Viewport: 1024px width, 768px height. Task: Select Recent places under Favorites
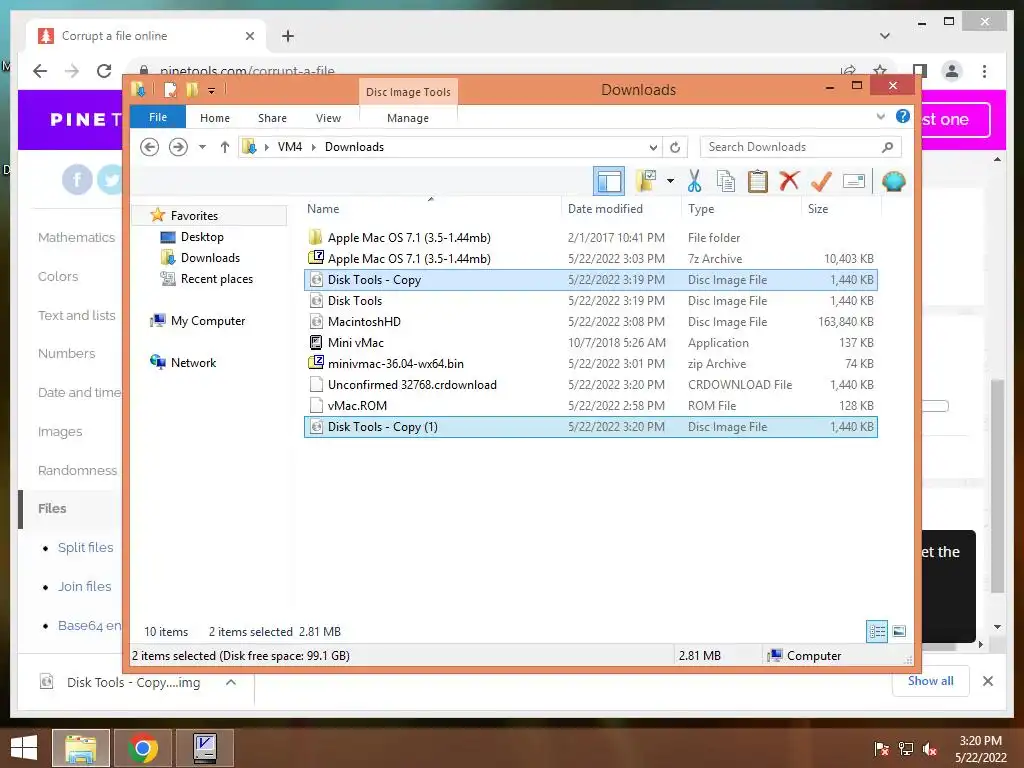217,279
